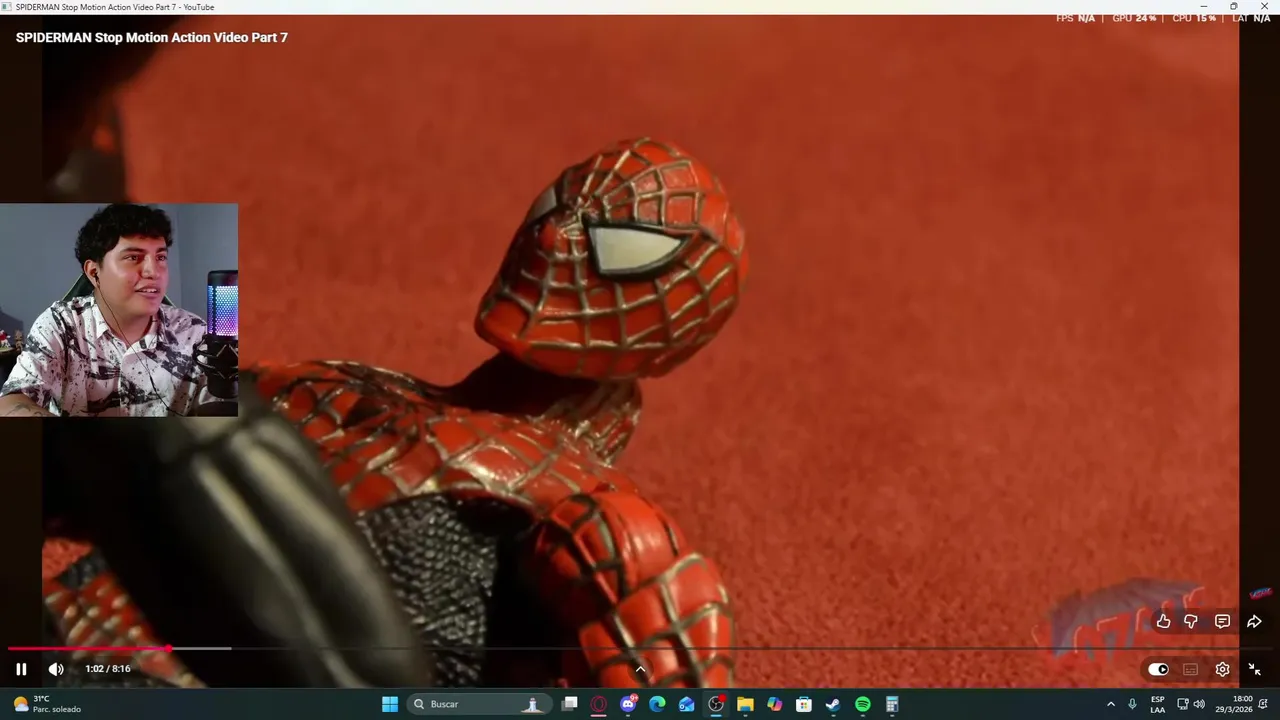Open File Explorer from the taskbar
This screenshot has width=1280, height=720.
pos(745,704)
